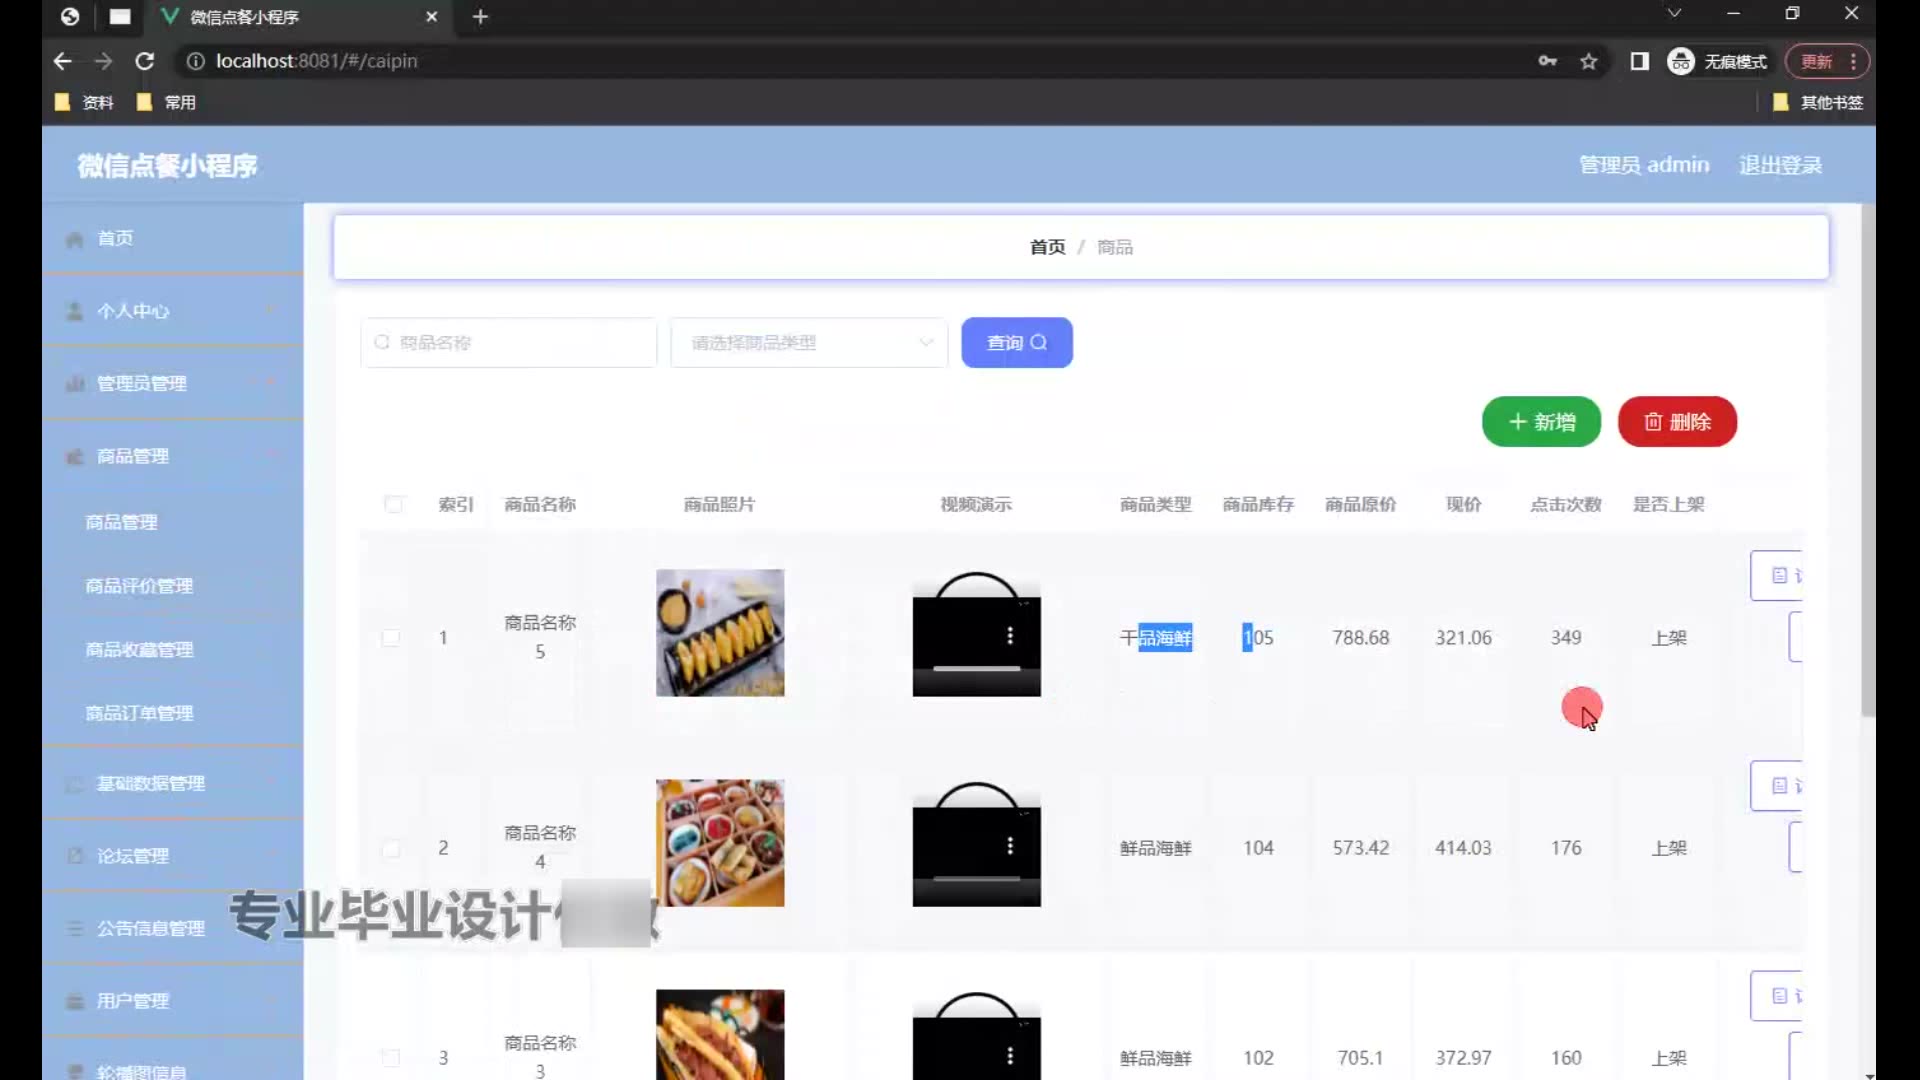Click the icon beside 论坛管理
The width and height of the screenshot is (1920, 1080).
[74, 856]
